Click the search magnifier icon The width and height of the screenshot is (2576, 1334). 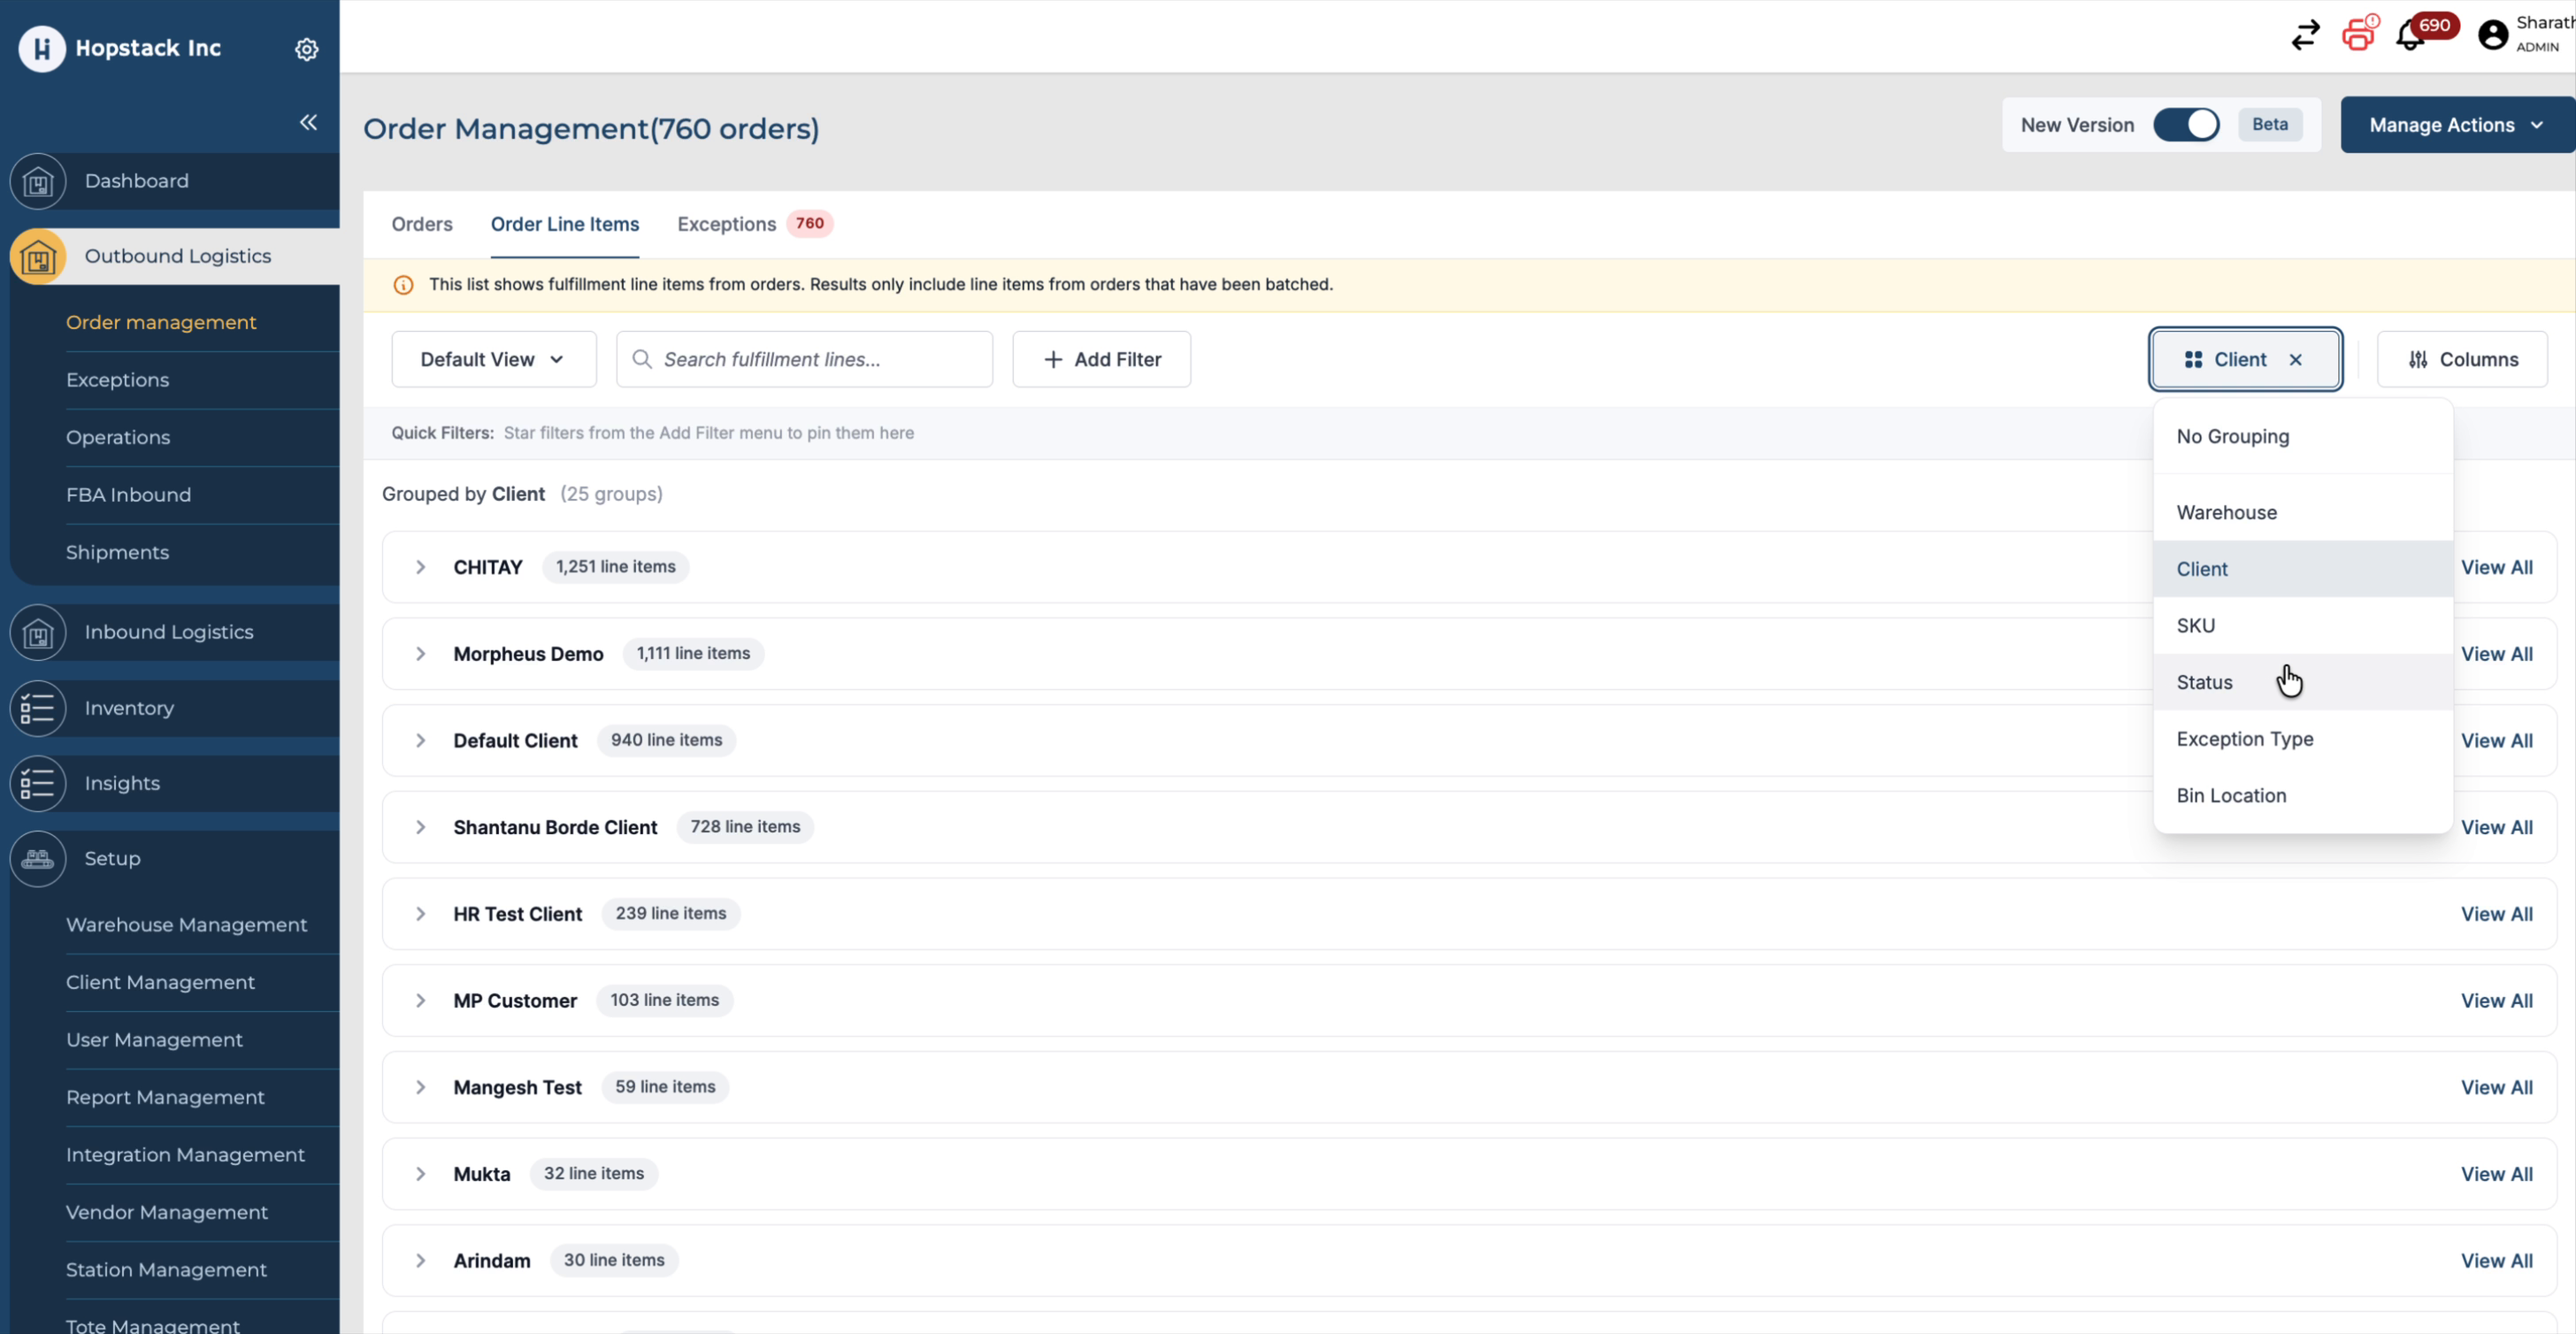[x=642, y=359]
